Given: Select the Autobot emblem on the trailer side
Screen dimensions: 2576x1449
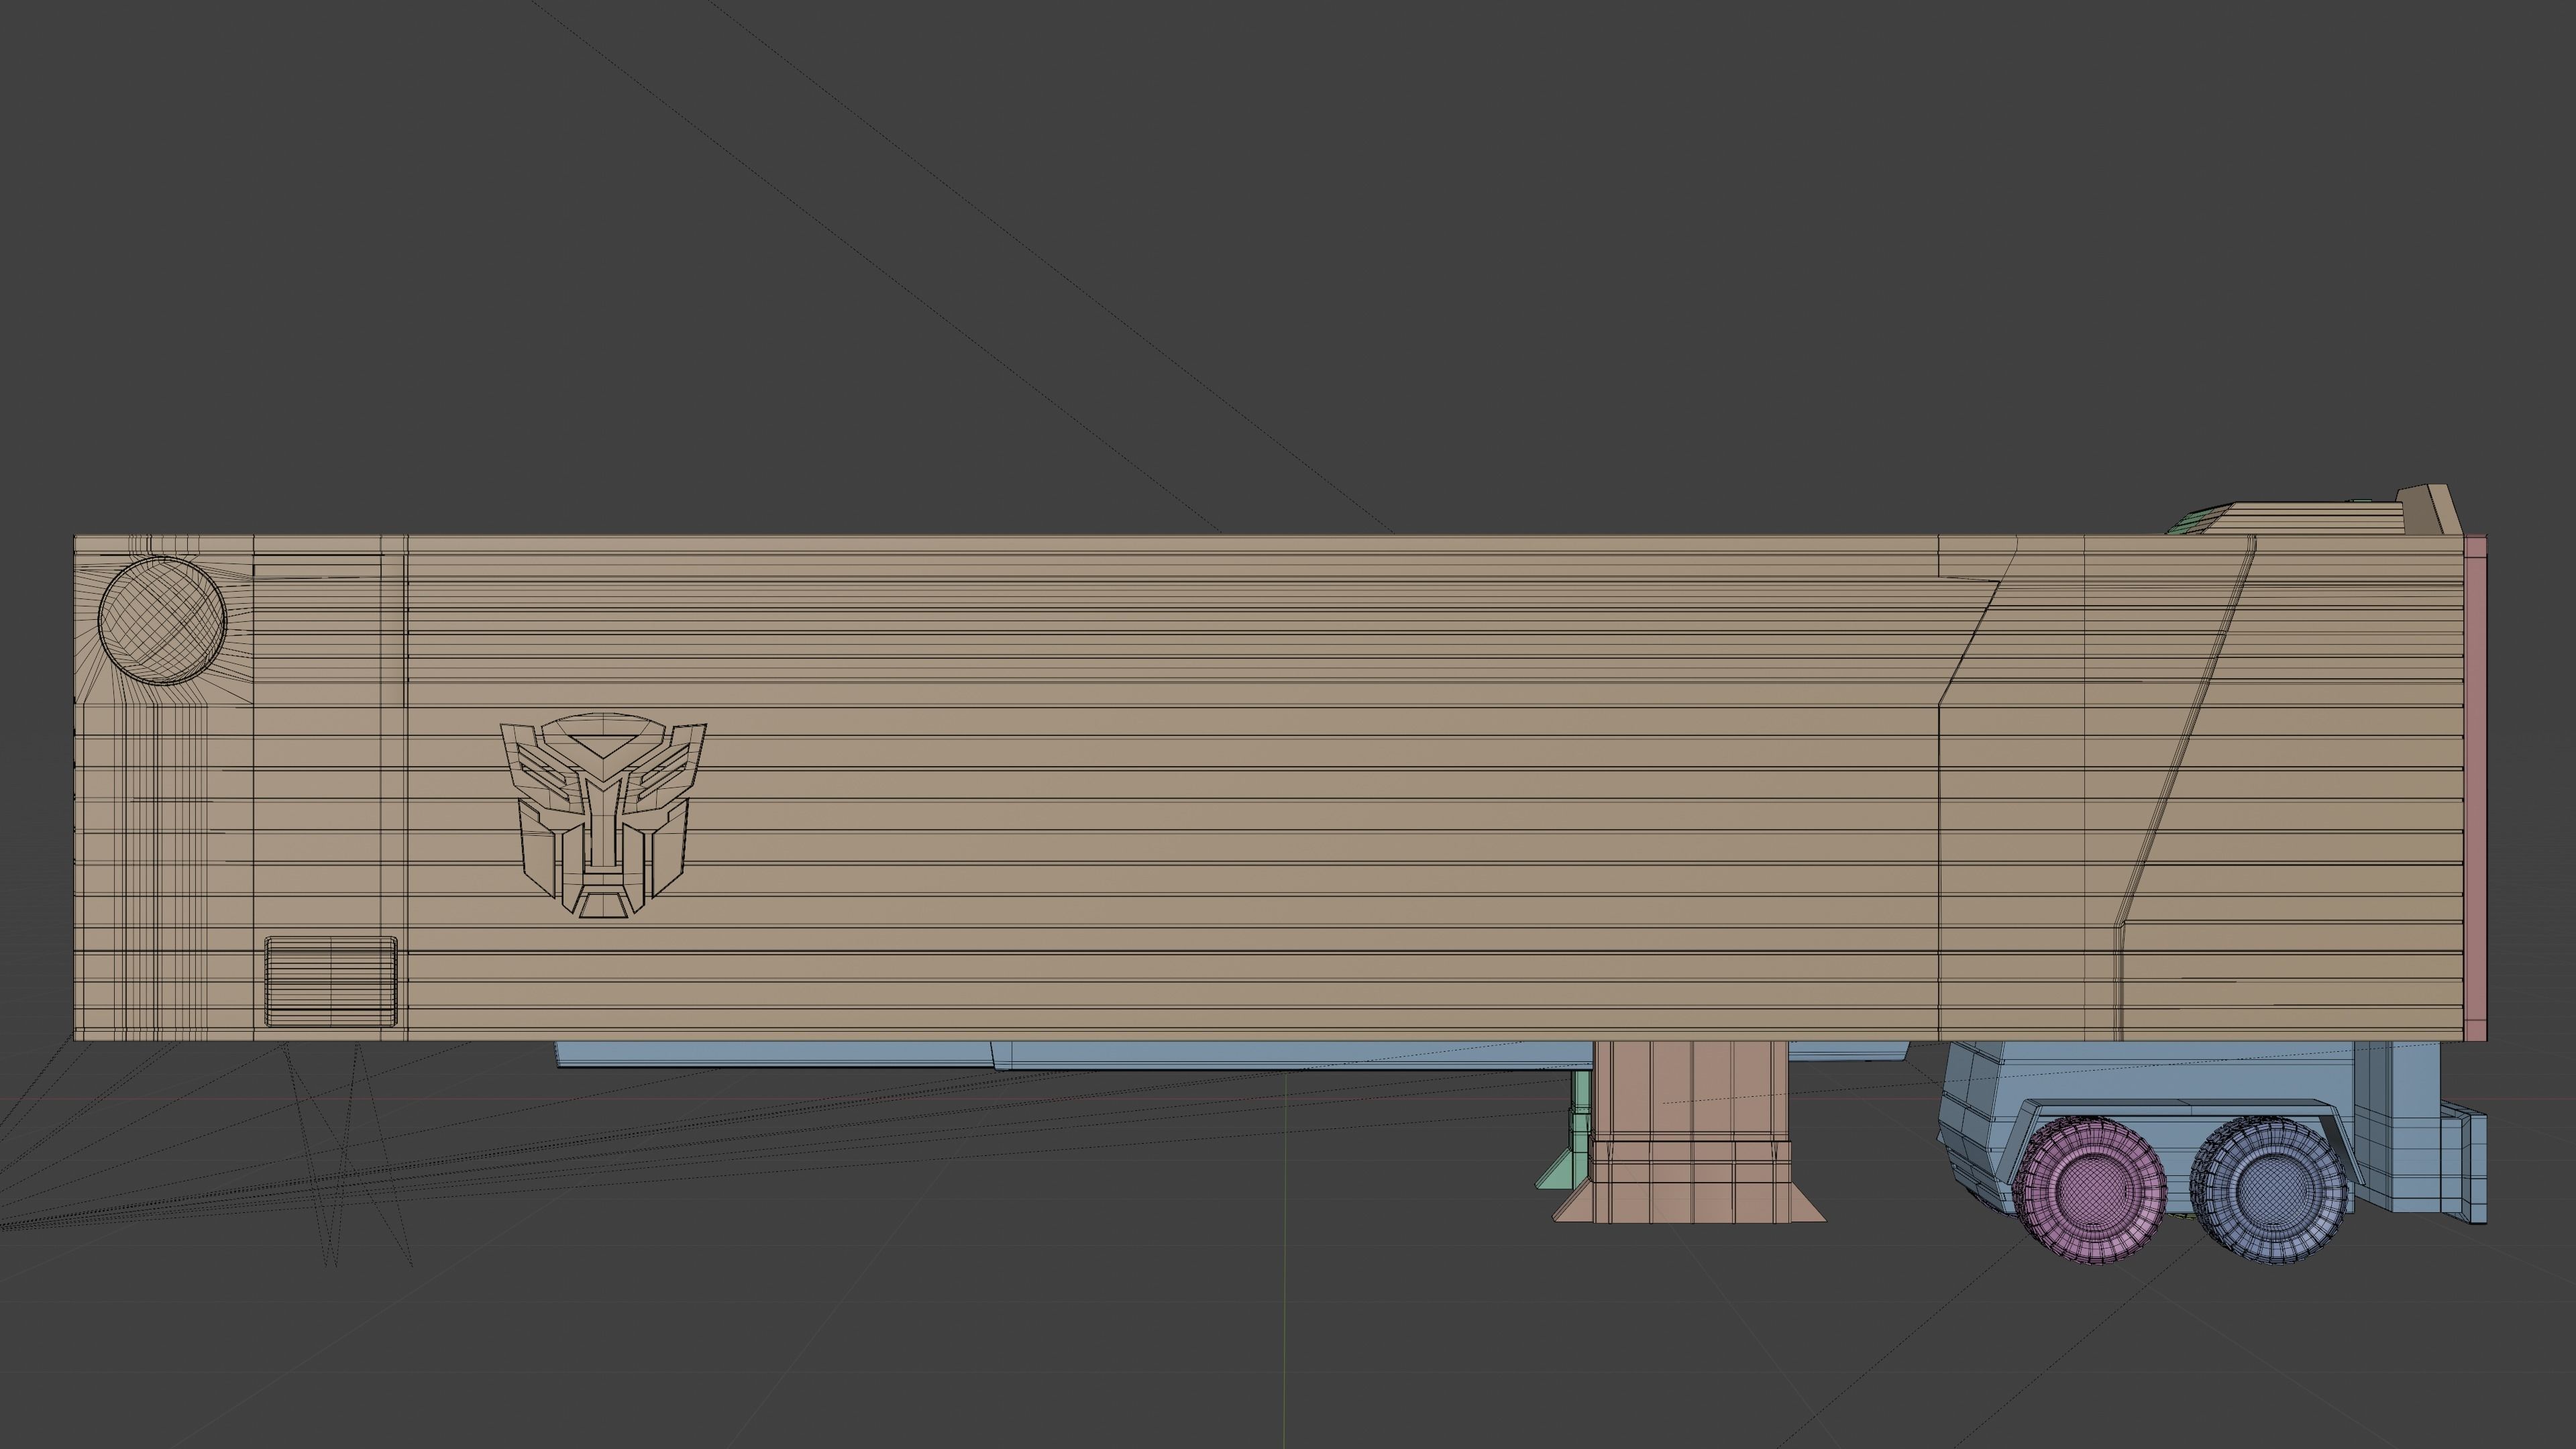Looking at the screenshot, I should (603, 815).
